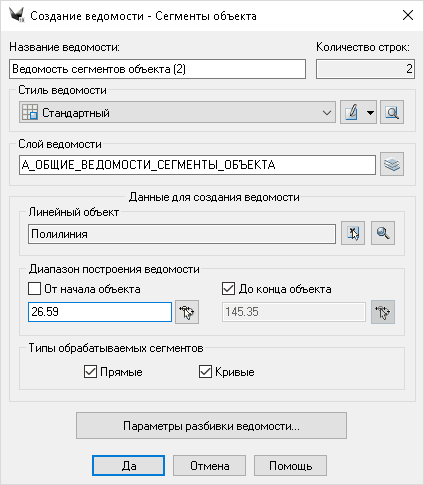Click the style preview magnifier icon
424x485 pixels.
coord(392,112)
